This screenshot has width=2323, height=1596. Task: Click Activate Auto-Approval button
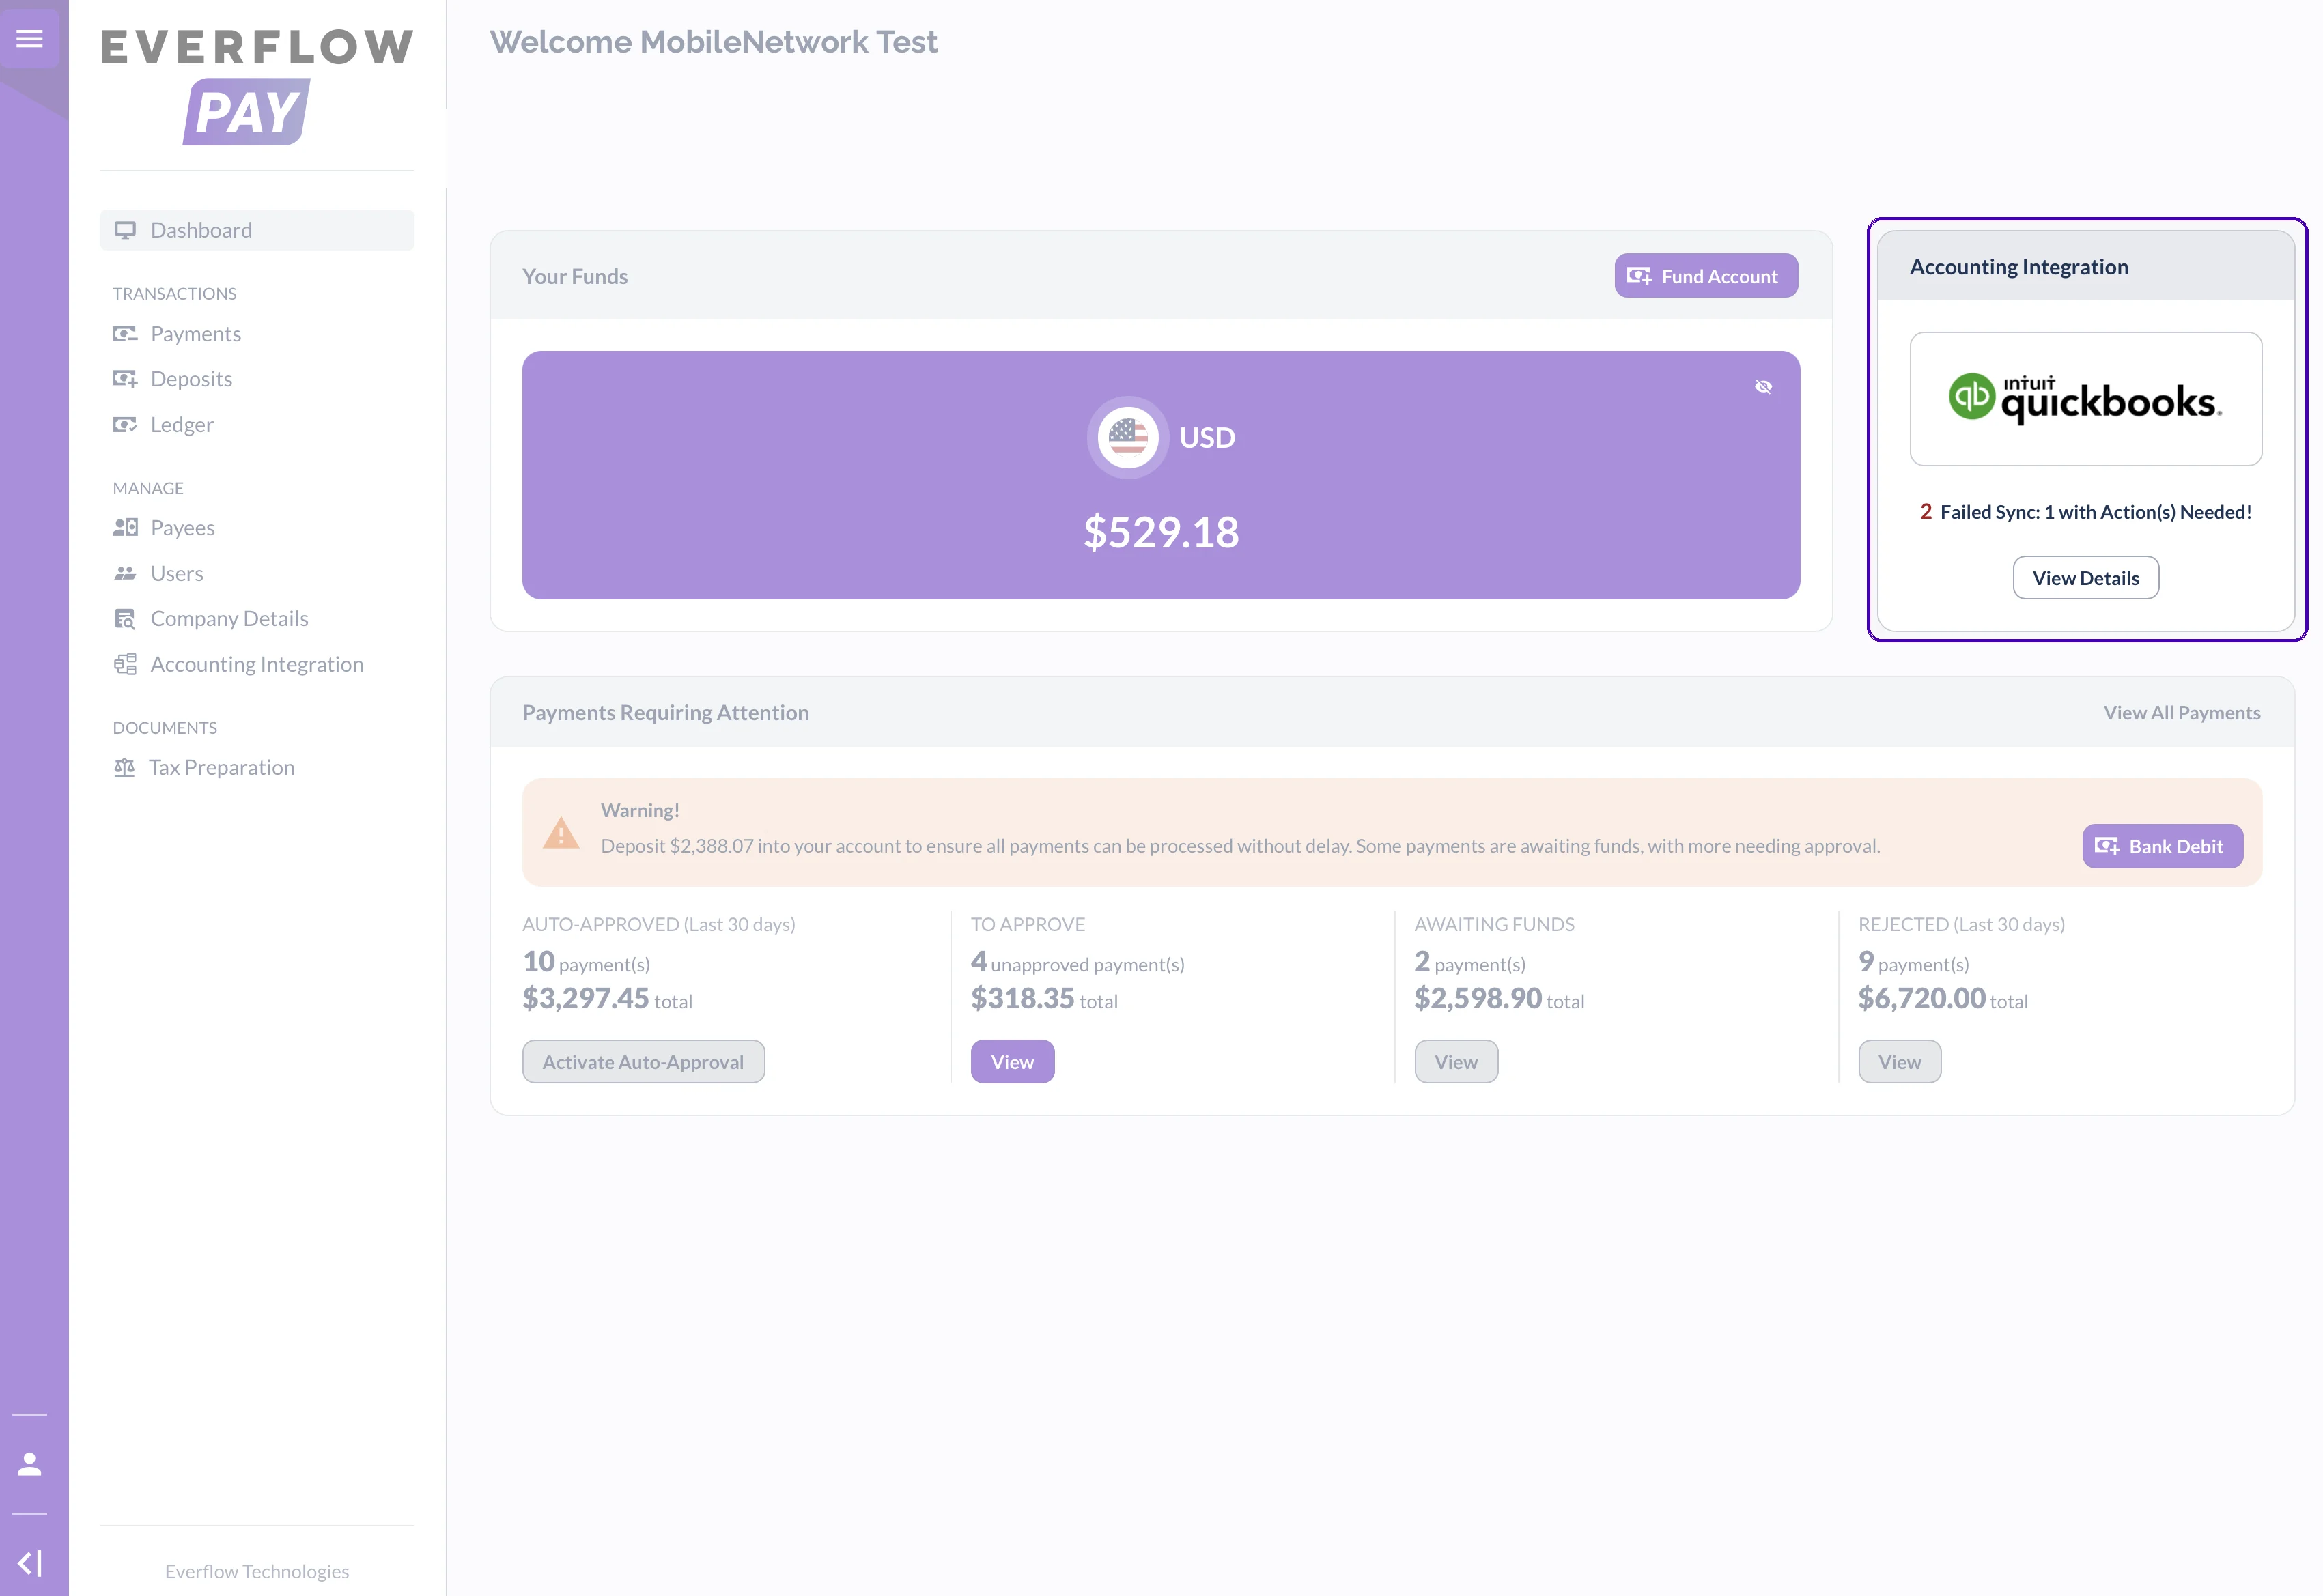[x=643, y=1062]
